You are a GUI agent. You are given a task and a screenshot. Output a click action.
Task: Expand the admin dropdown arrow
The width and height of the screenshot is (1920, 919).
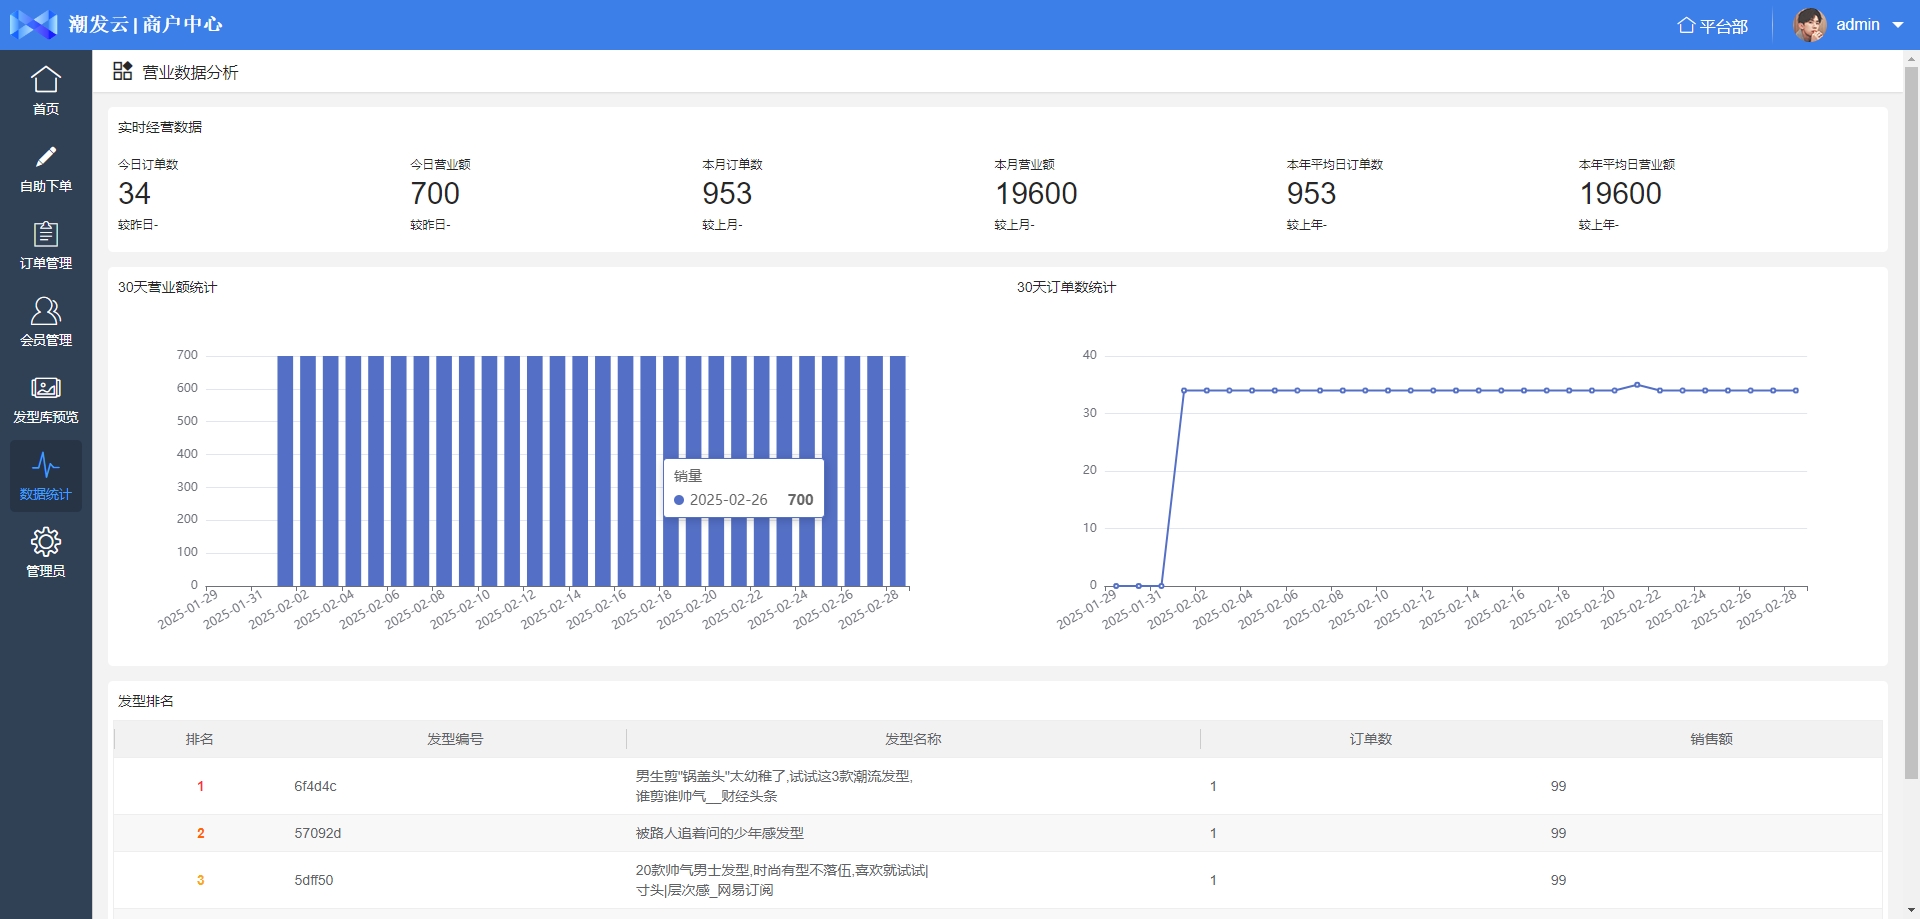point(1898,25)
